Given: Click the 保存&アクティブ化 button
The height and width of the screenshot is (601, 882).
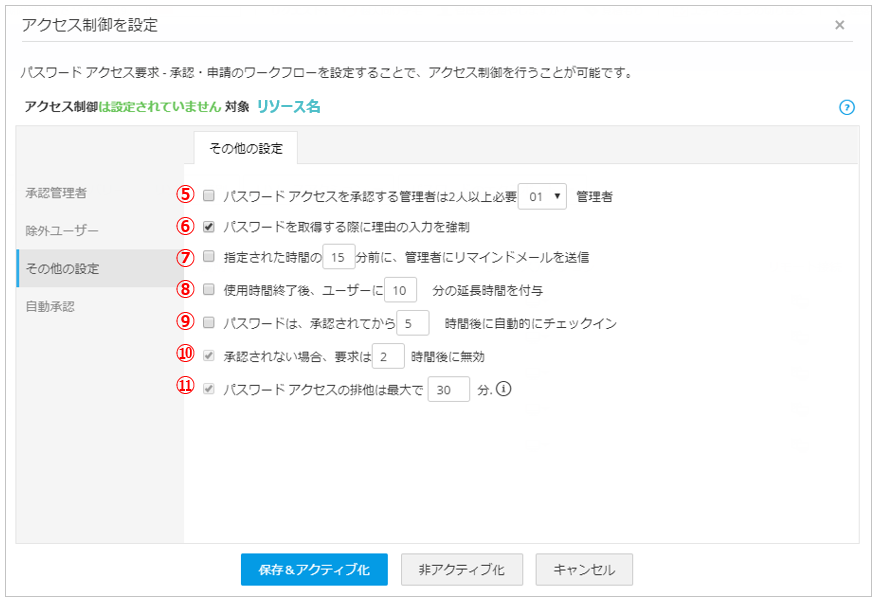Looking at the screenshot, I should [x=314, y=570].
